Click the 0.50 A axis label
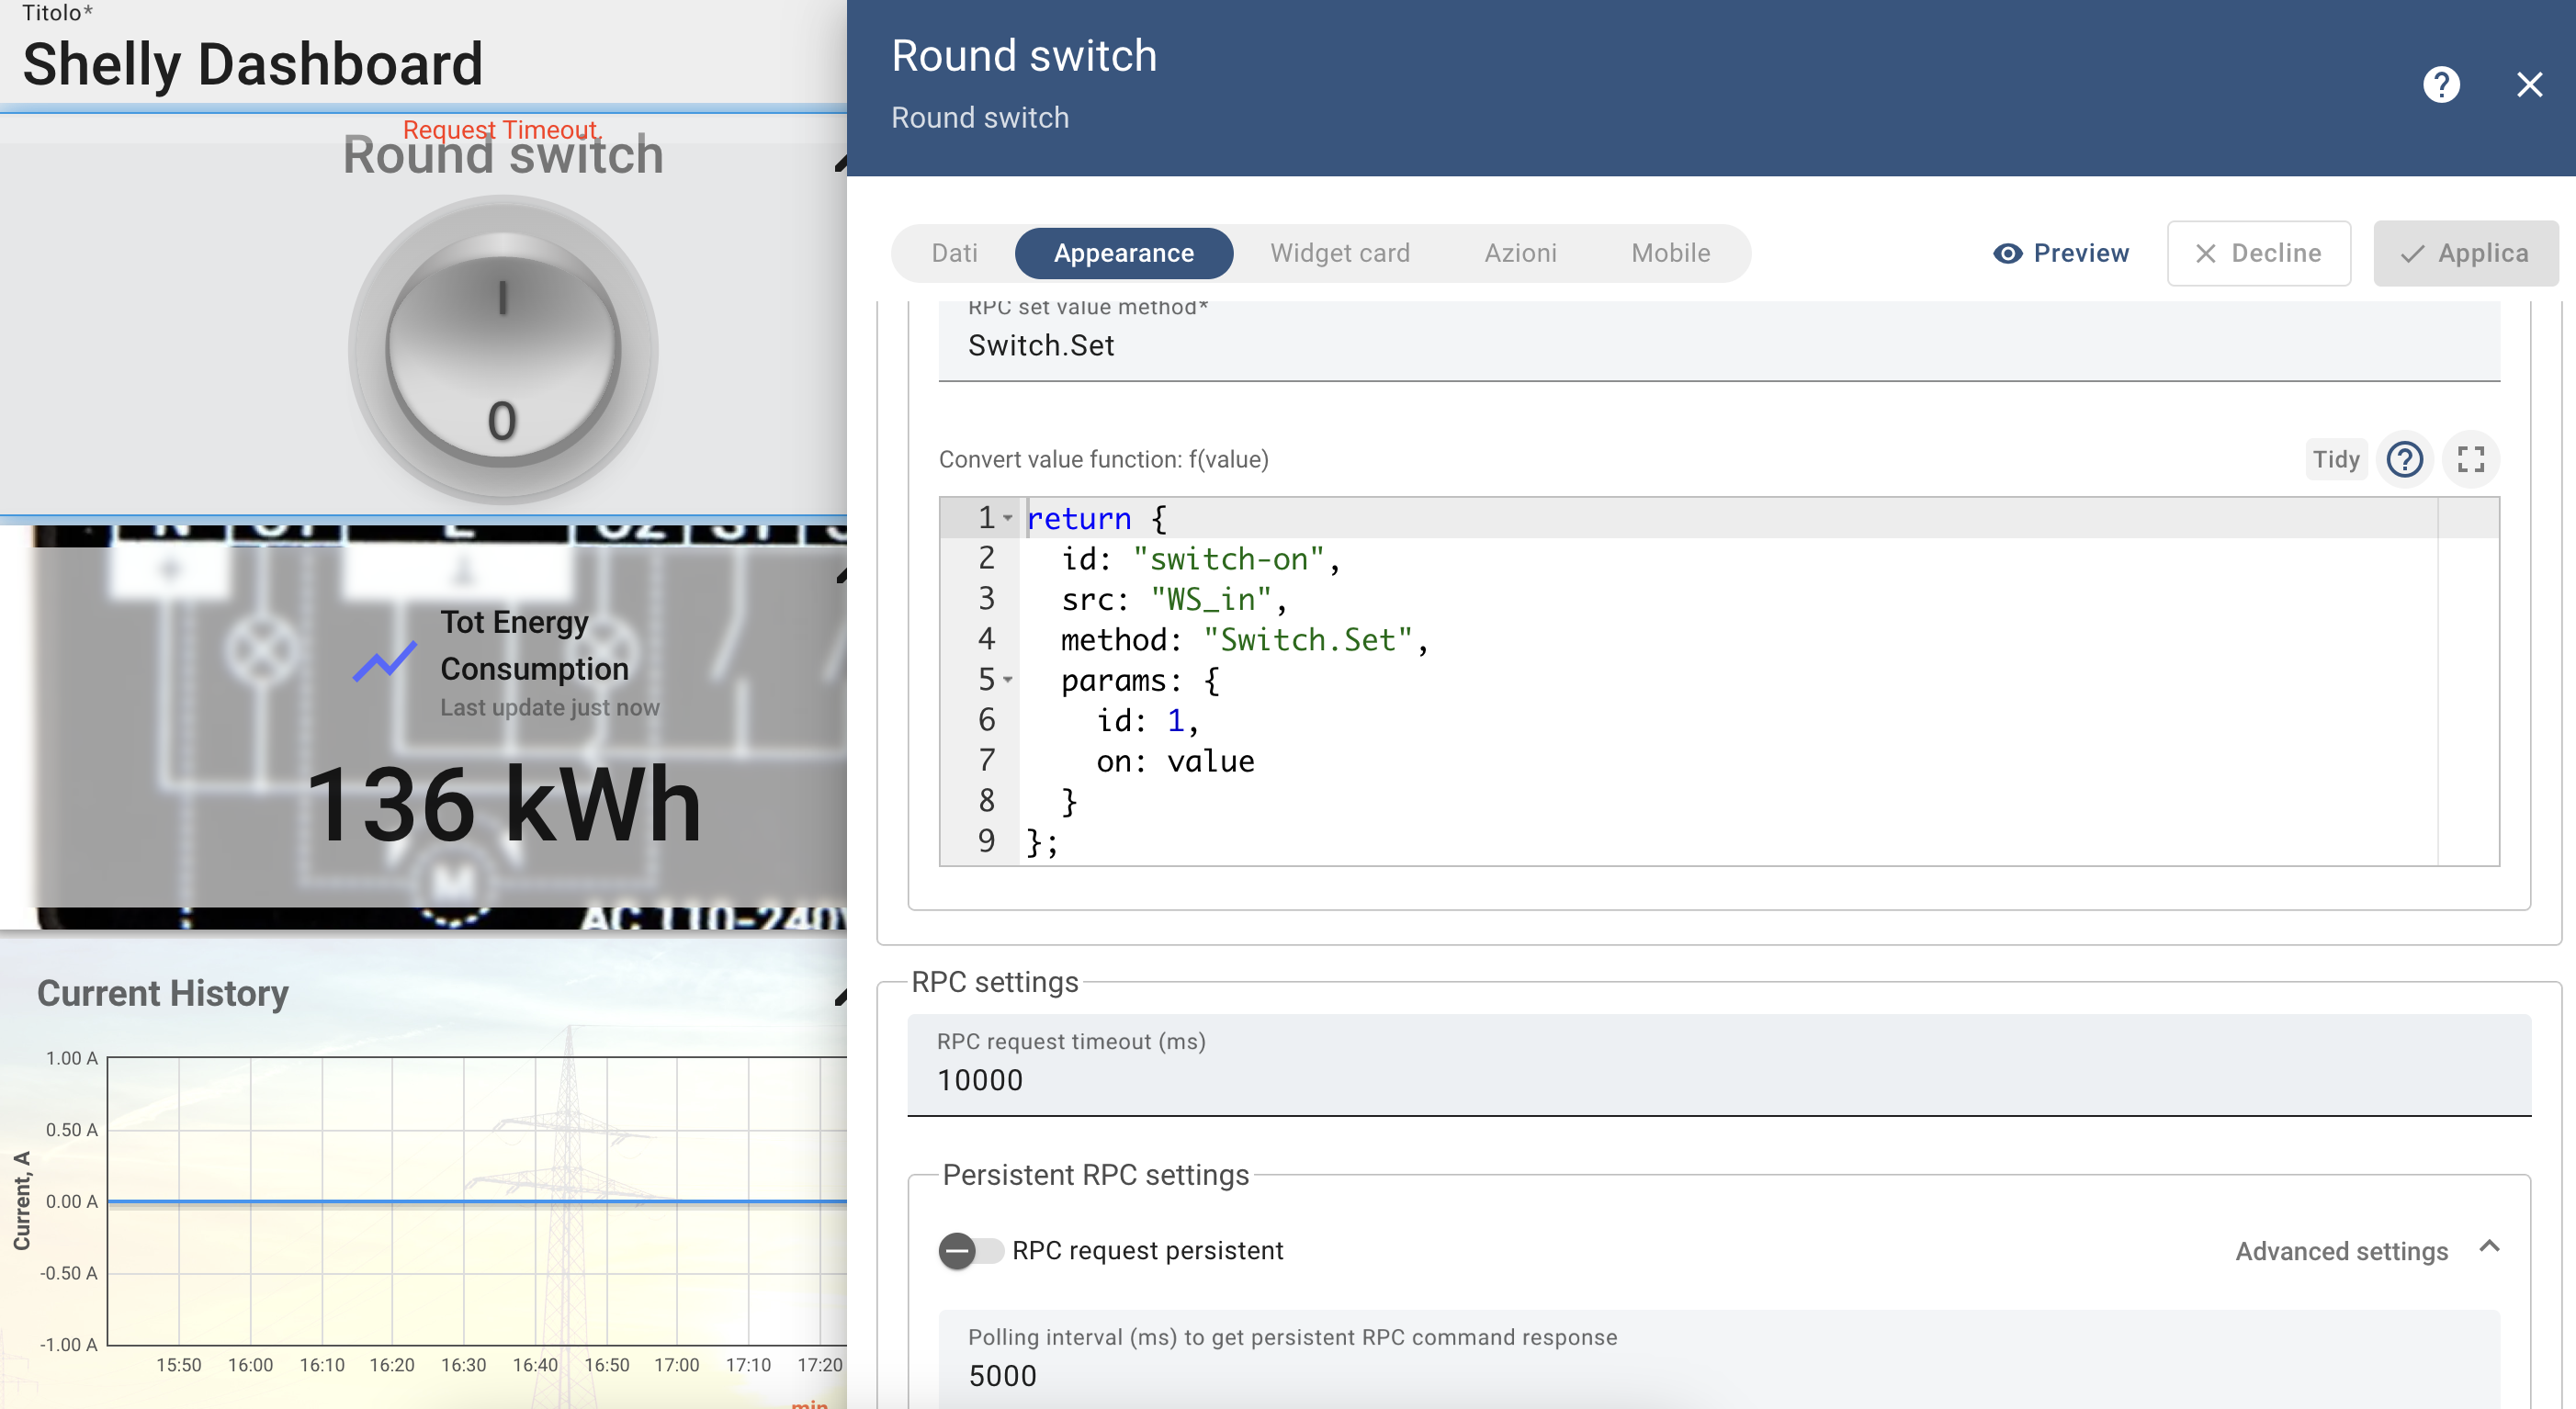 (x=72, y=1130)
